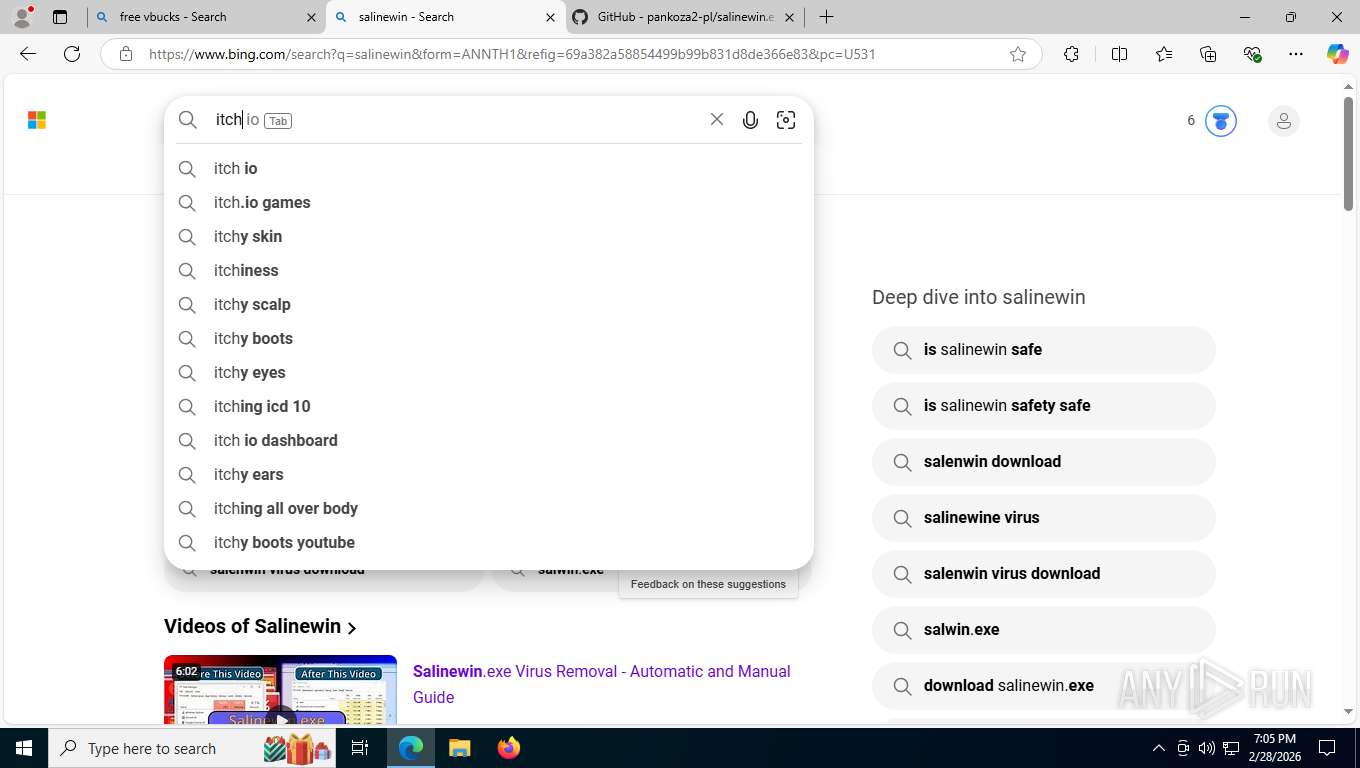The width and height of the screenshot is (1360, 768).
Task: Select the 'itch io' suggestion
Action: point(488,169)
